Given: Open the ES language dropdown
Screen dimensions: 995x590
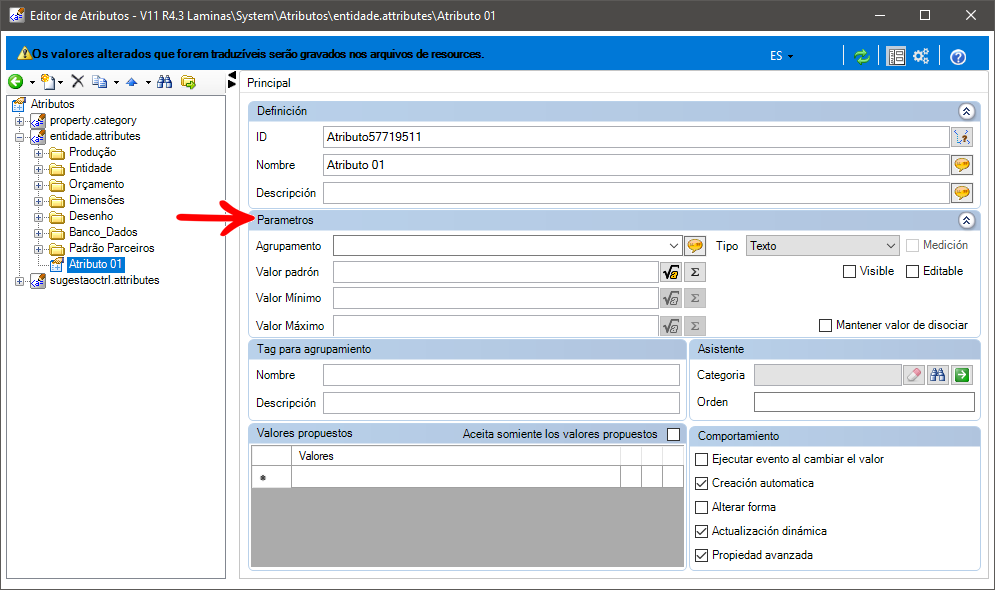Looking at the screenshot, I should point(782,56).
